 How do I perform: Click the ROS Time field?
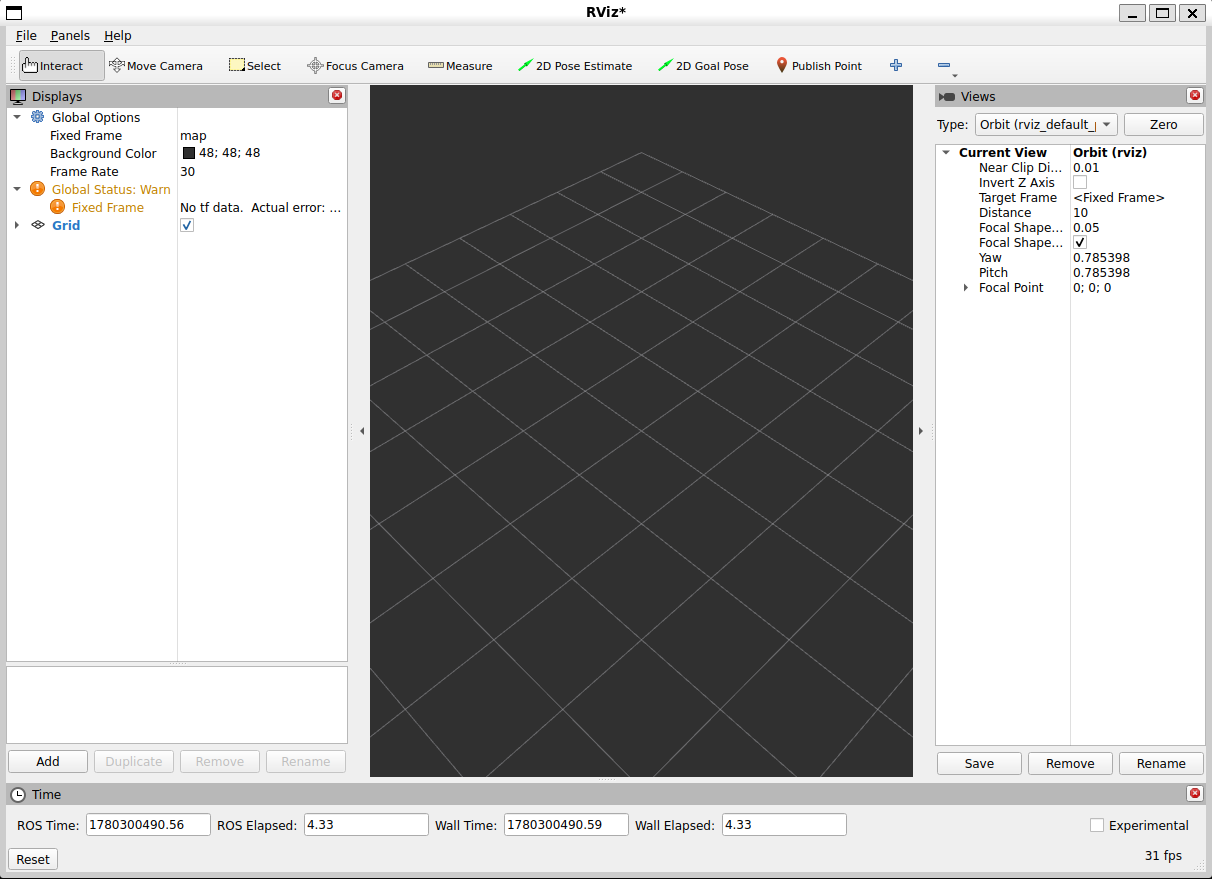[x=148, y=825]
